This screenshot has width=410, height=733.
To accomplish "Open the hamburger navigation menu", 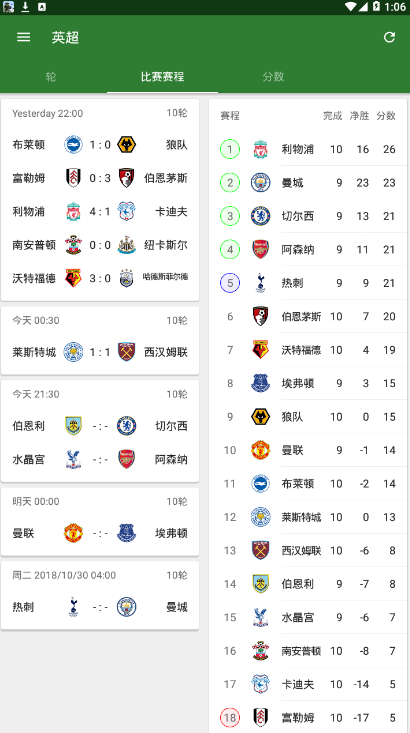I will coord(23,37).
